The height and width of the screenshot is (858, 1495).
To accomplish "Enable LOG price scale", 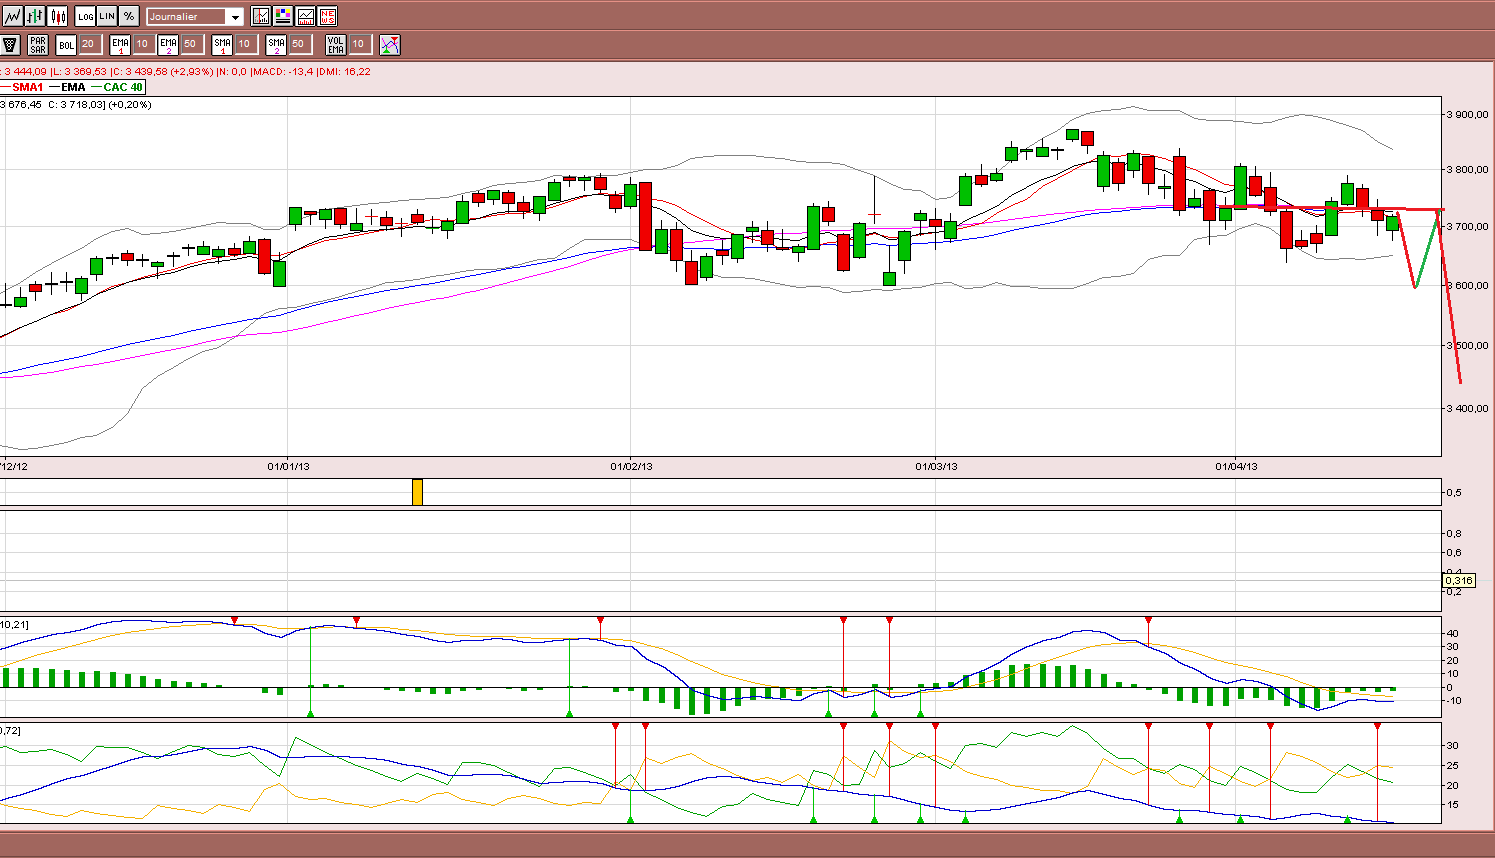I will pos(86,16).
